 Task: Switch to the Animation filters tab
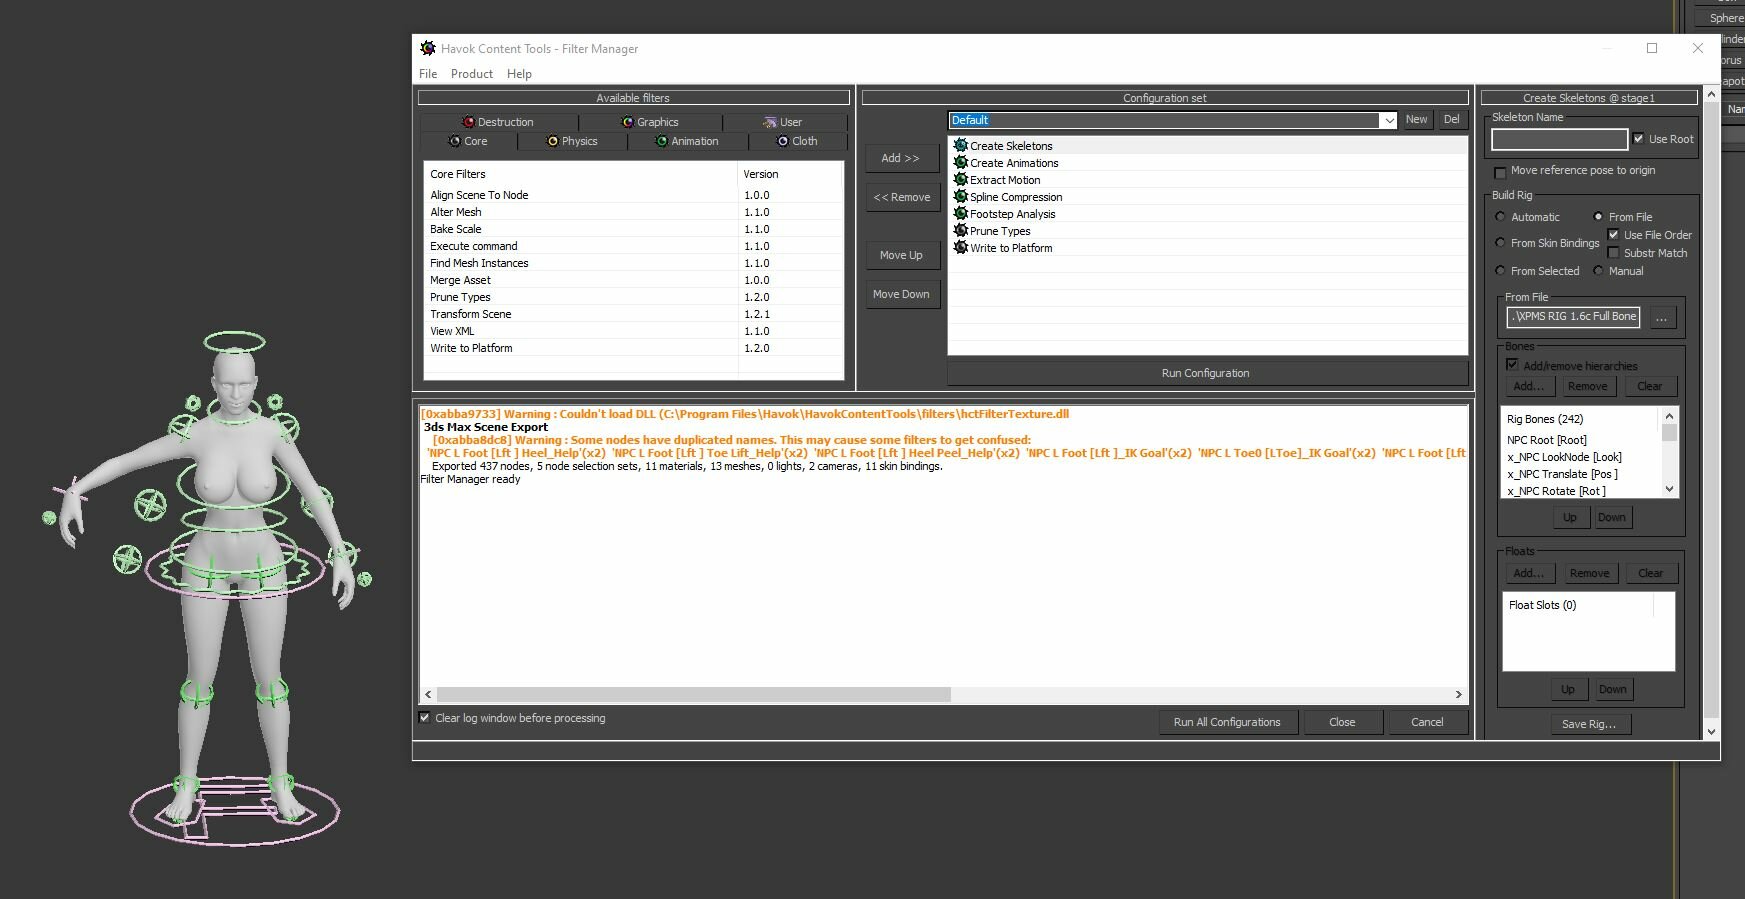tap(687, 141)
